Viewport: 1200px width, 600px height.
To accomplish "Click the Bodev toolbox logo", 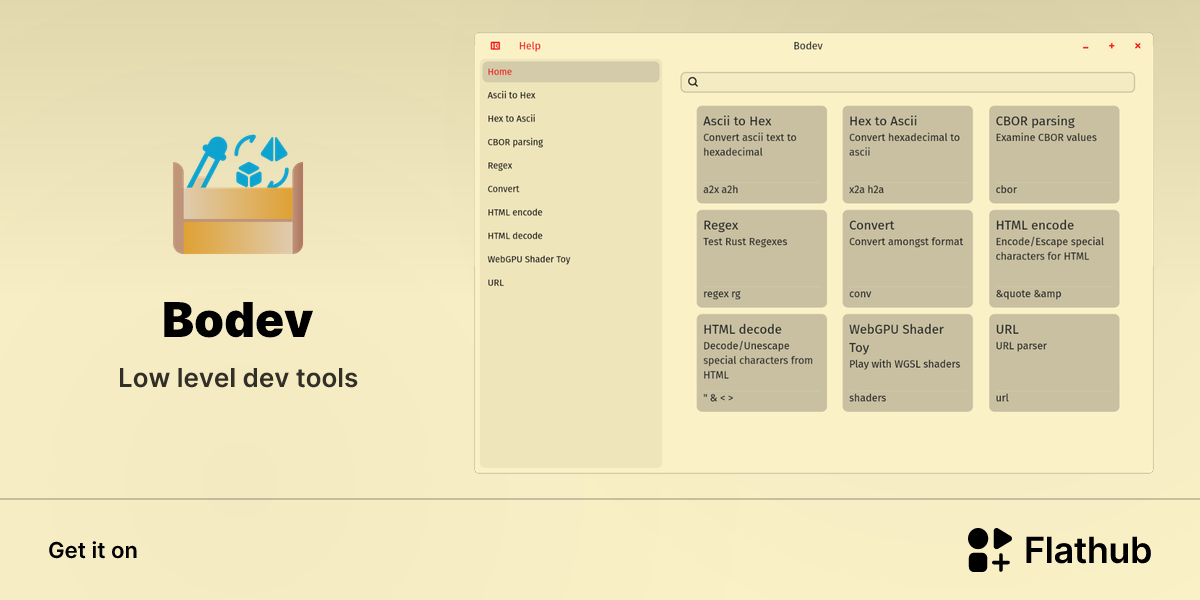I will [238, 194].
